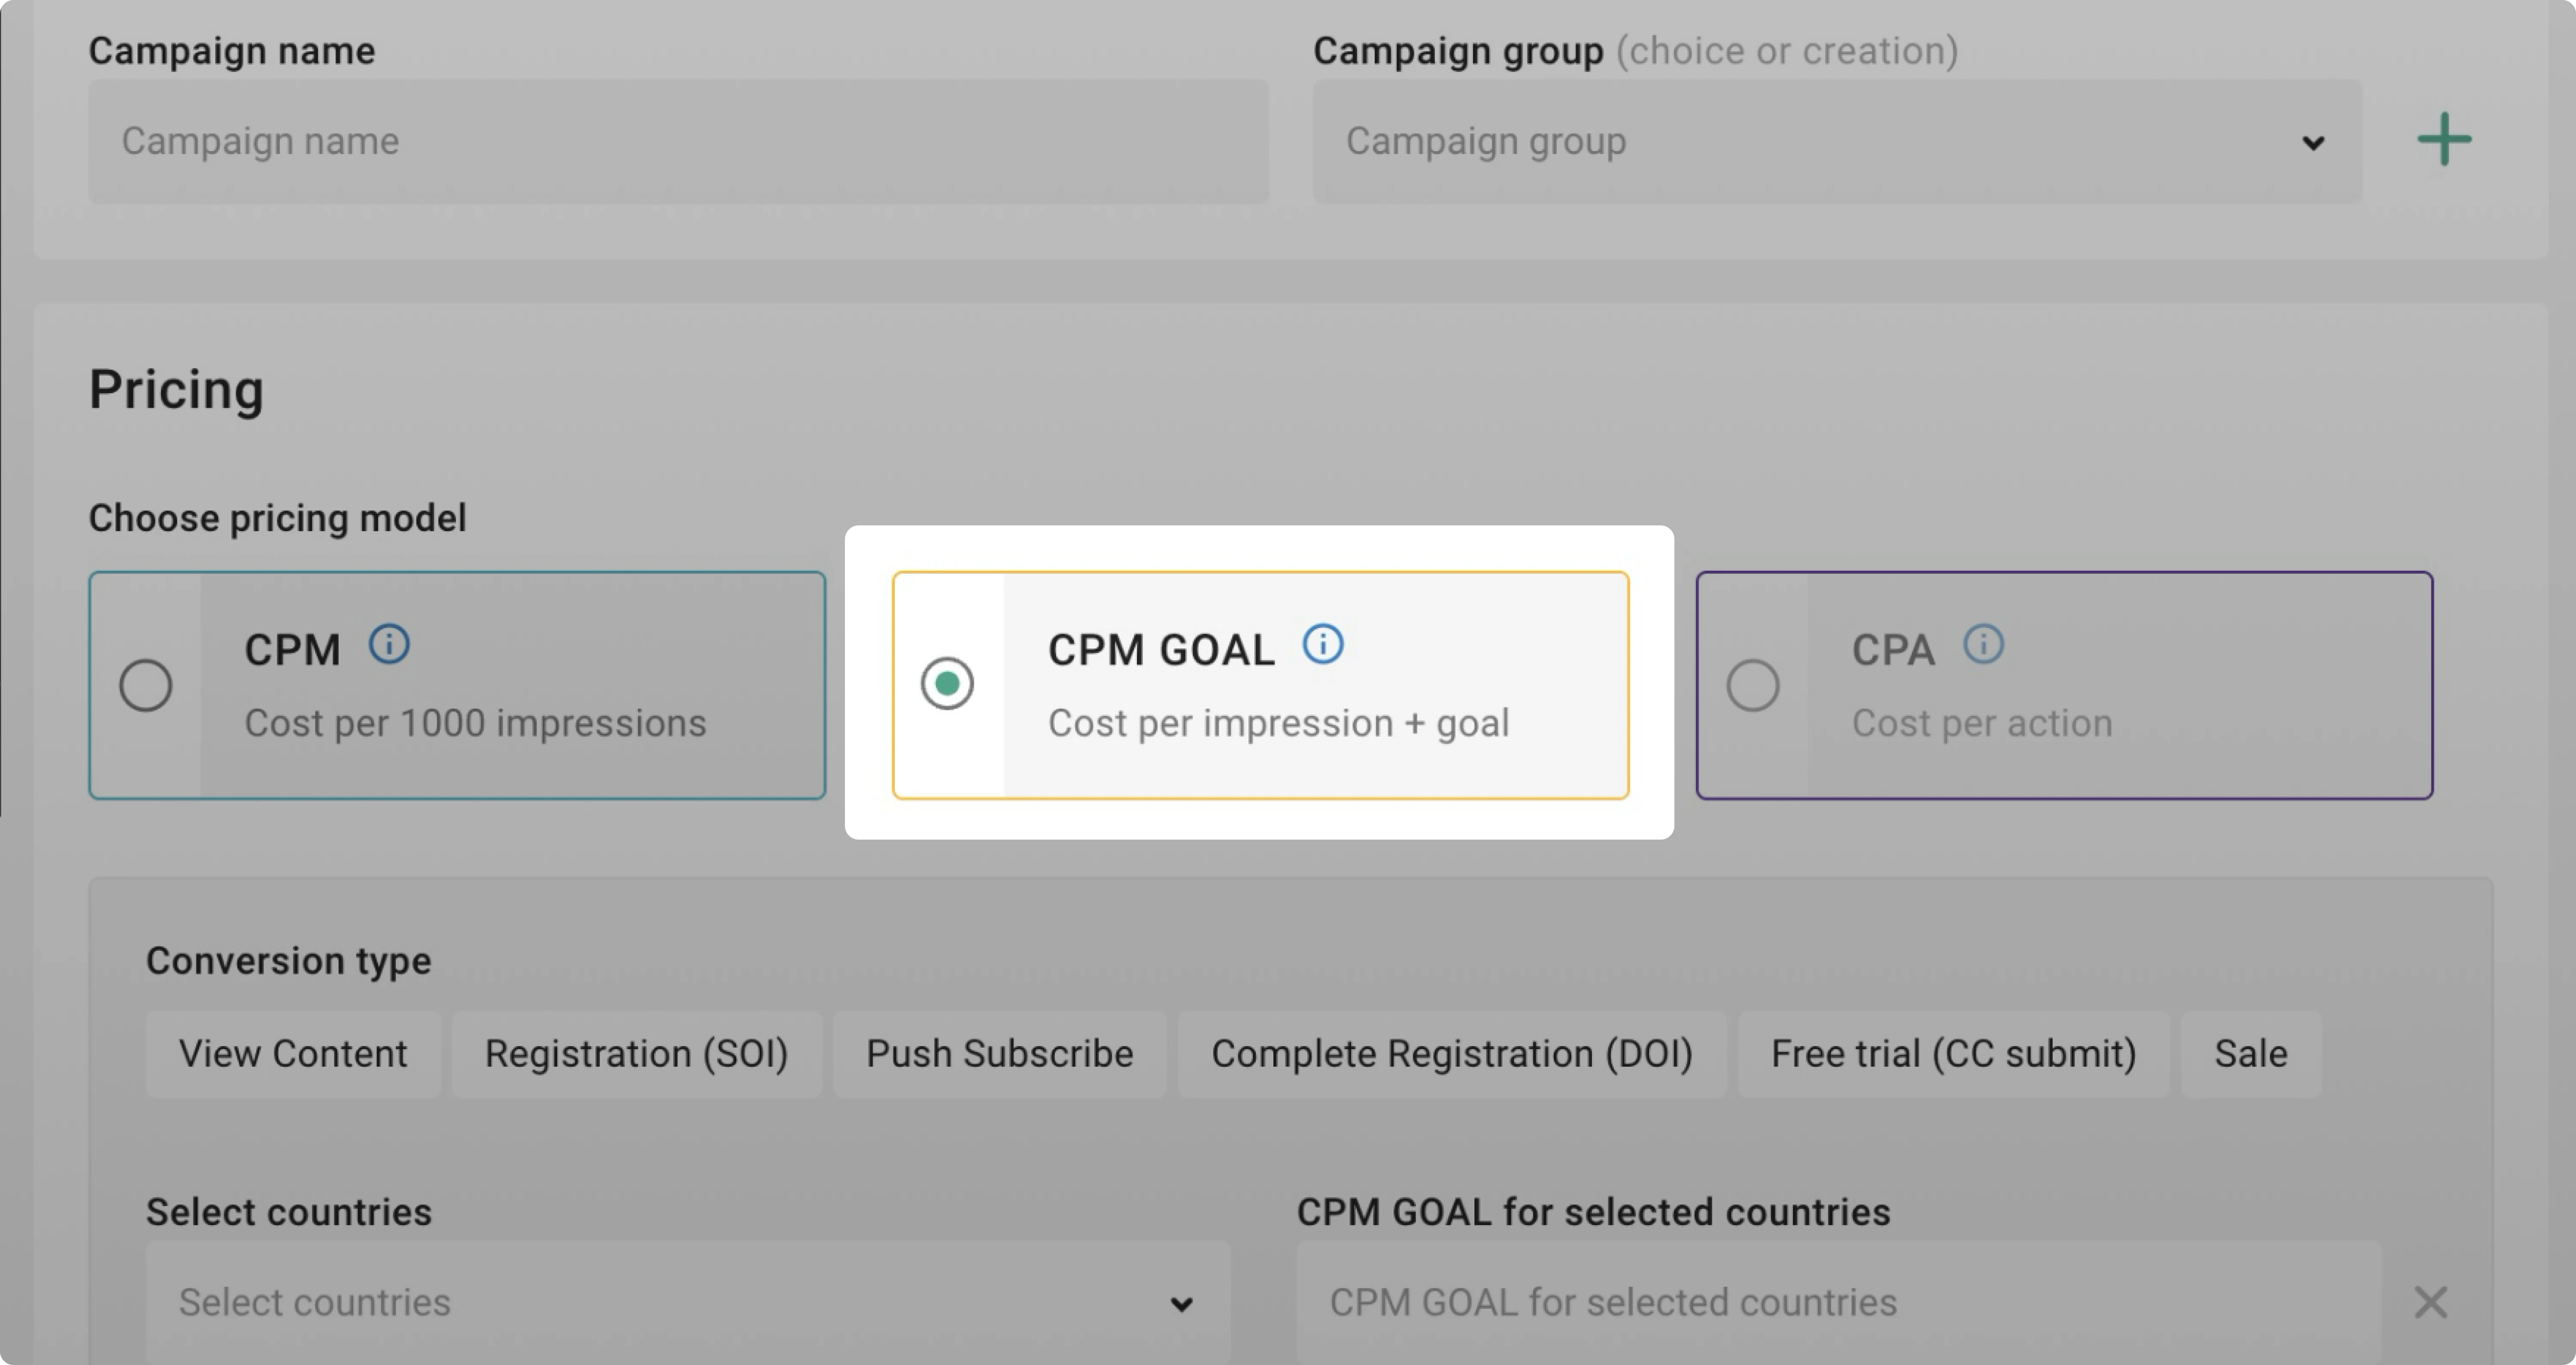Click the Select countries chevron icon
This screenshot has height=1365, width=2576.
tap(1182, 1303)
